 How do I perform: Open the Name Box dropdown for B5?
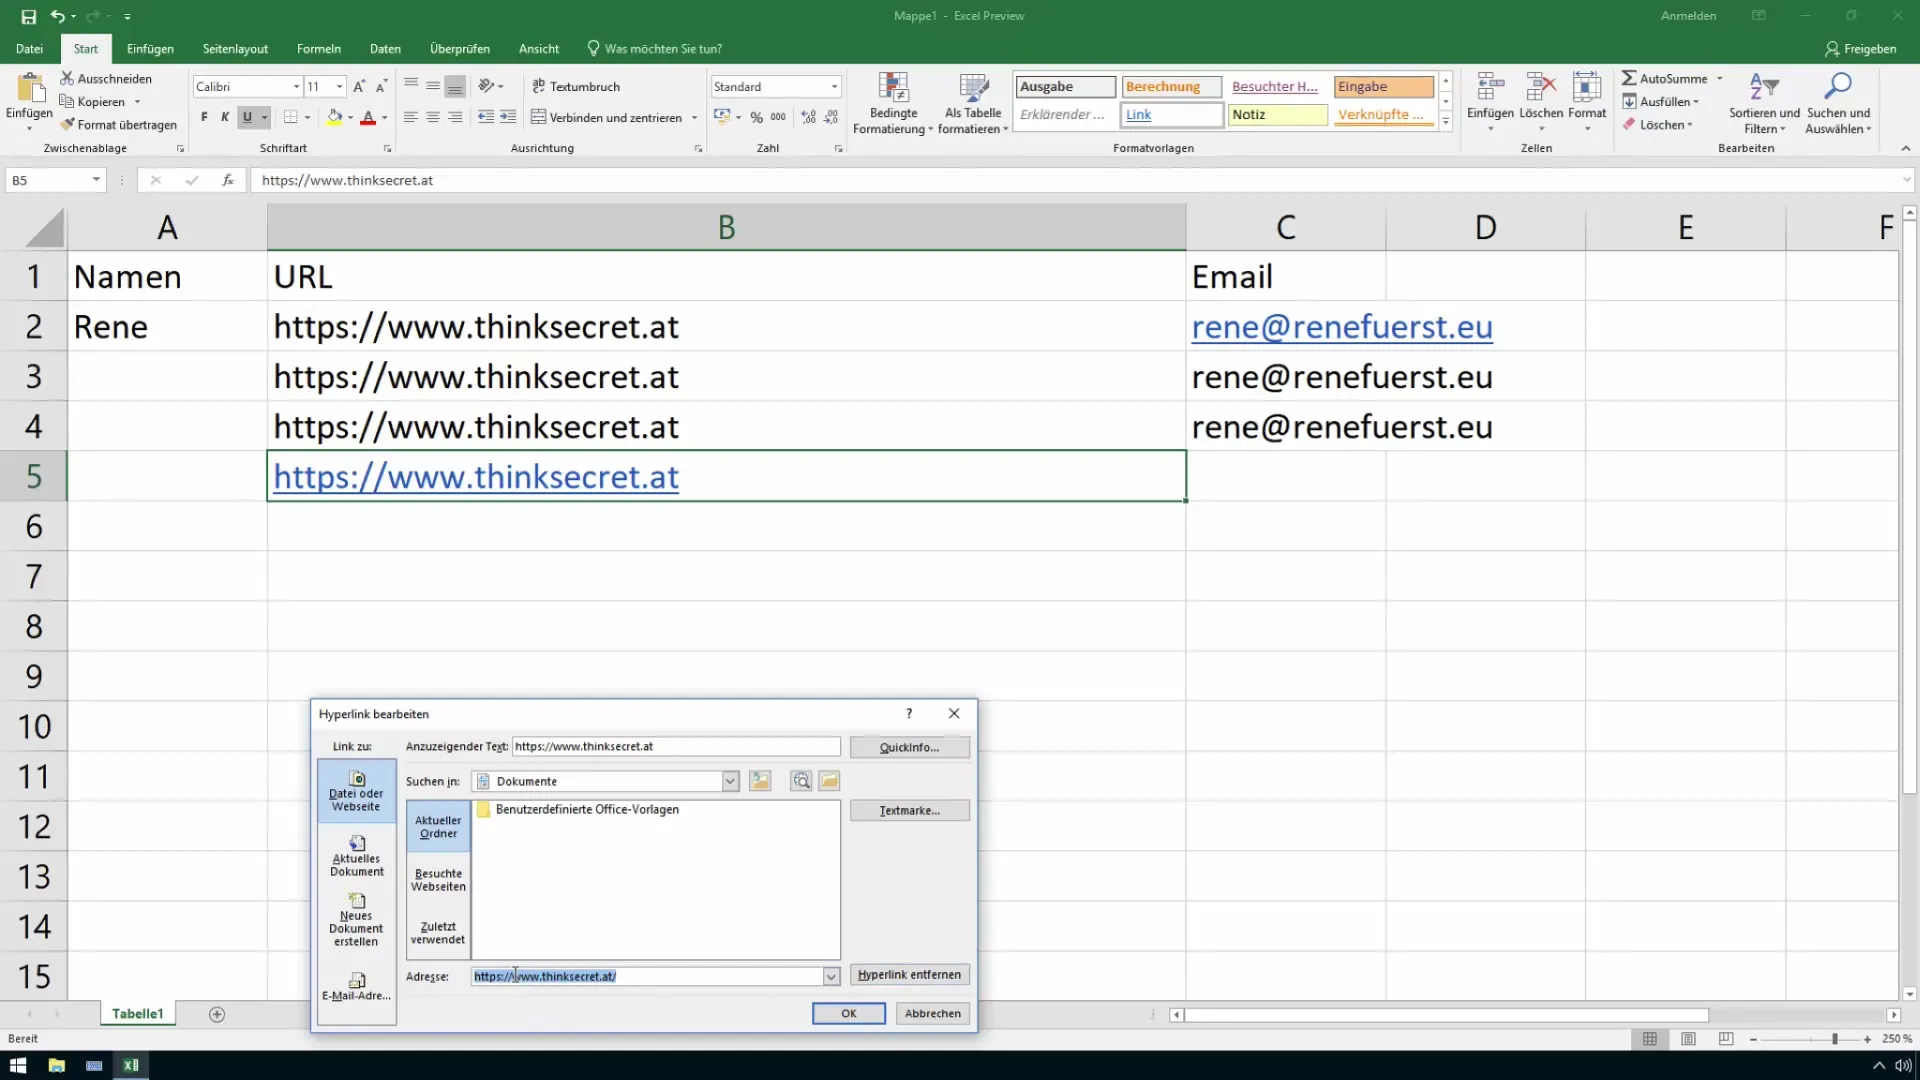[96, 180]
